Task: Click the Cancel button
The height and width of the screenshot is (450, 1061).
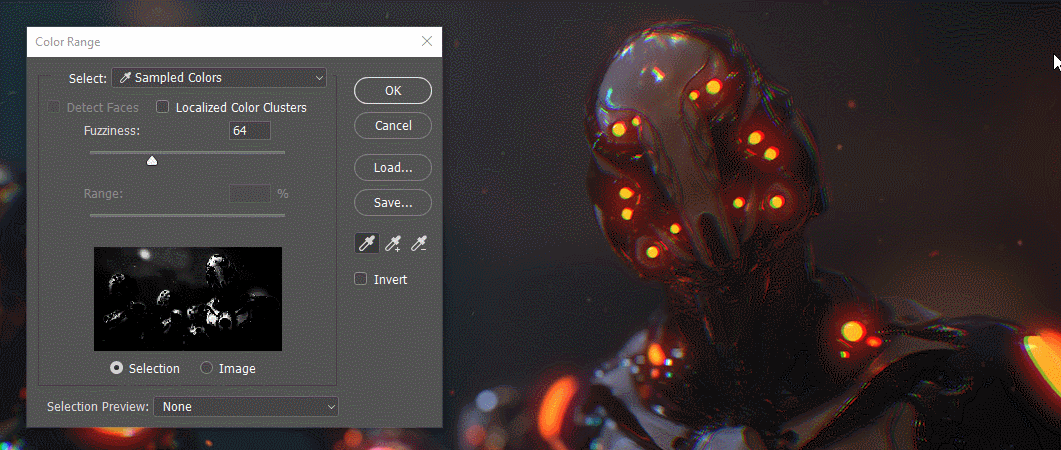Action: (393, 125)
